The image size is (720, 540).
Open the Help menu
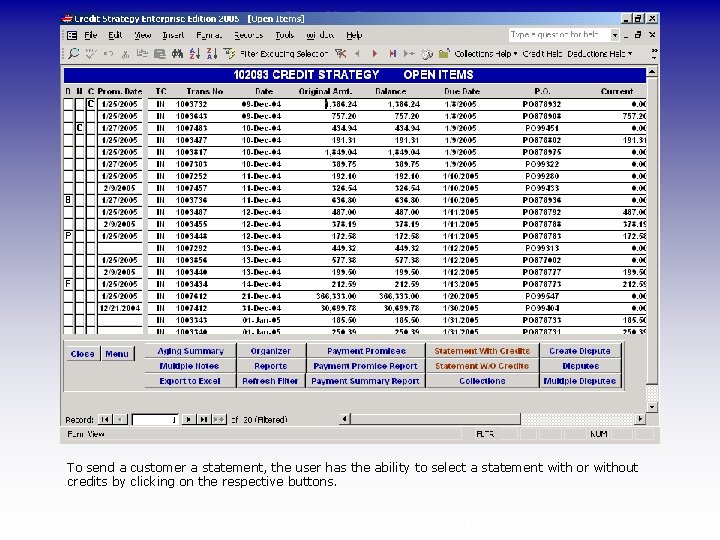(354, 35)
